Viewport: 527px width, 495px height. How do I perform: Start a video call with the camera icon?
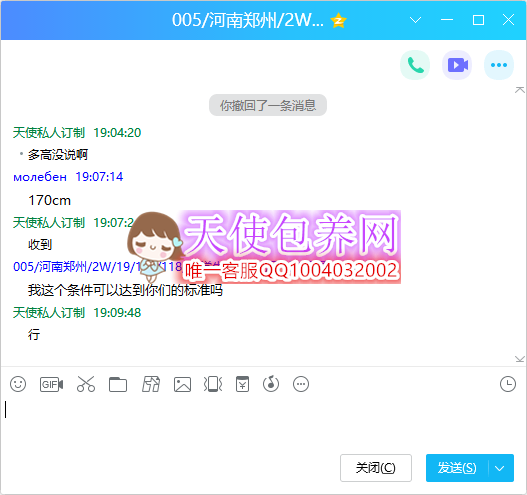click(457, 65)
